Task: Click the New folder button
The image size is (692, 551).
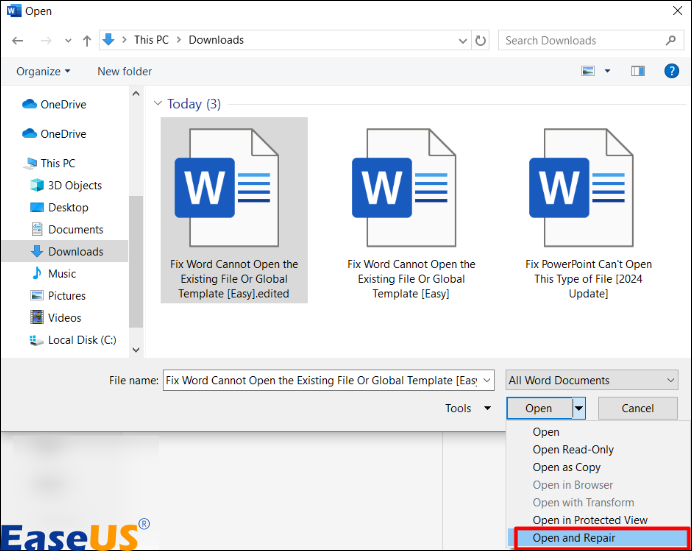Action: point(125,71)
